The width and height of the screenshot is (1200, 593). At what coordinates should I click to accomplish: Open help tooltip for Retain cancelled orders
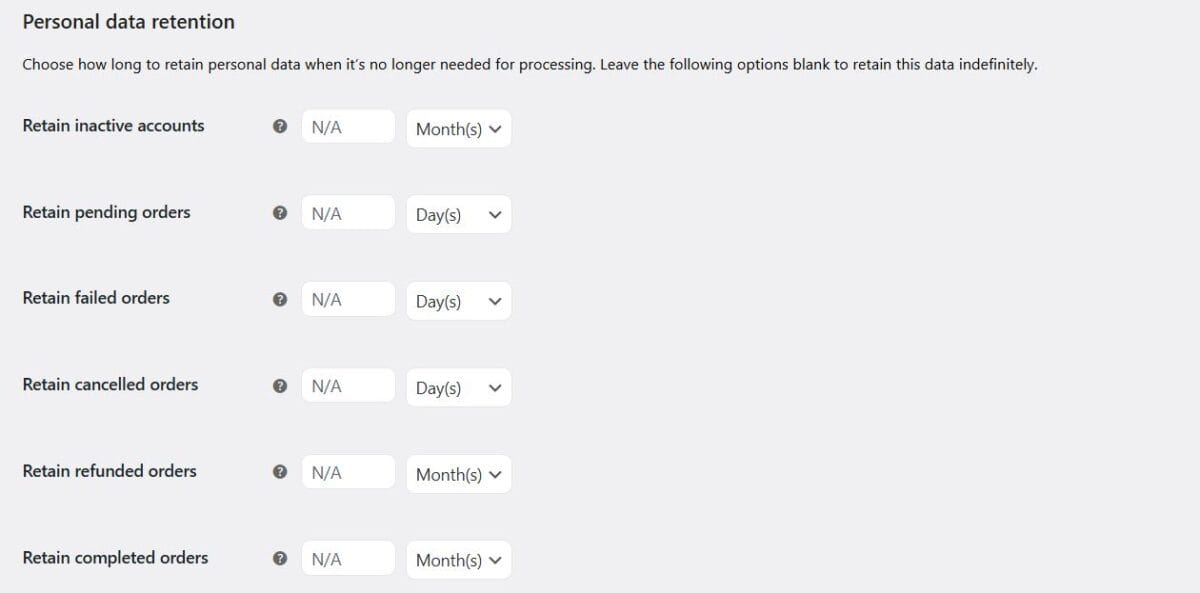pyautogui.click(x=280, y=385)
